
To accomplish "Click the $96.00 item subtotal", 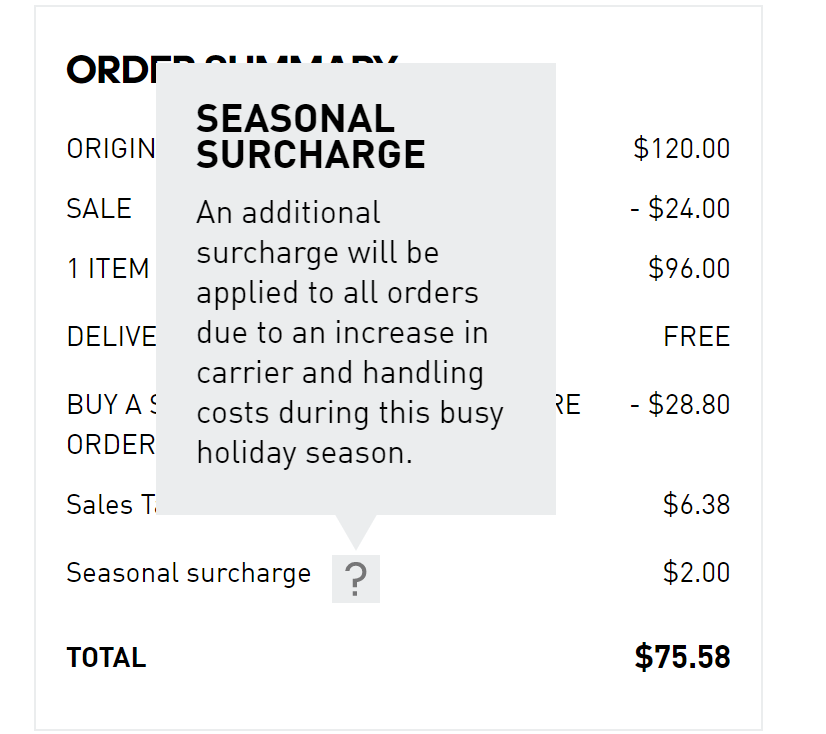I will point(689,268).
